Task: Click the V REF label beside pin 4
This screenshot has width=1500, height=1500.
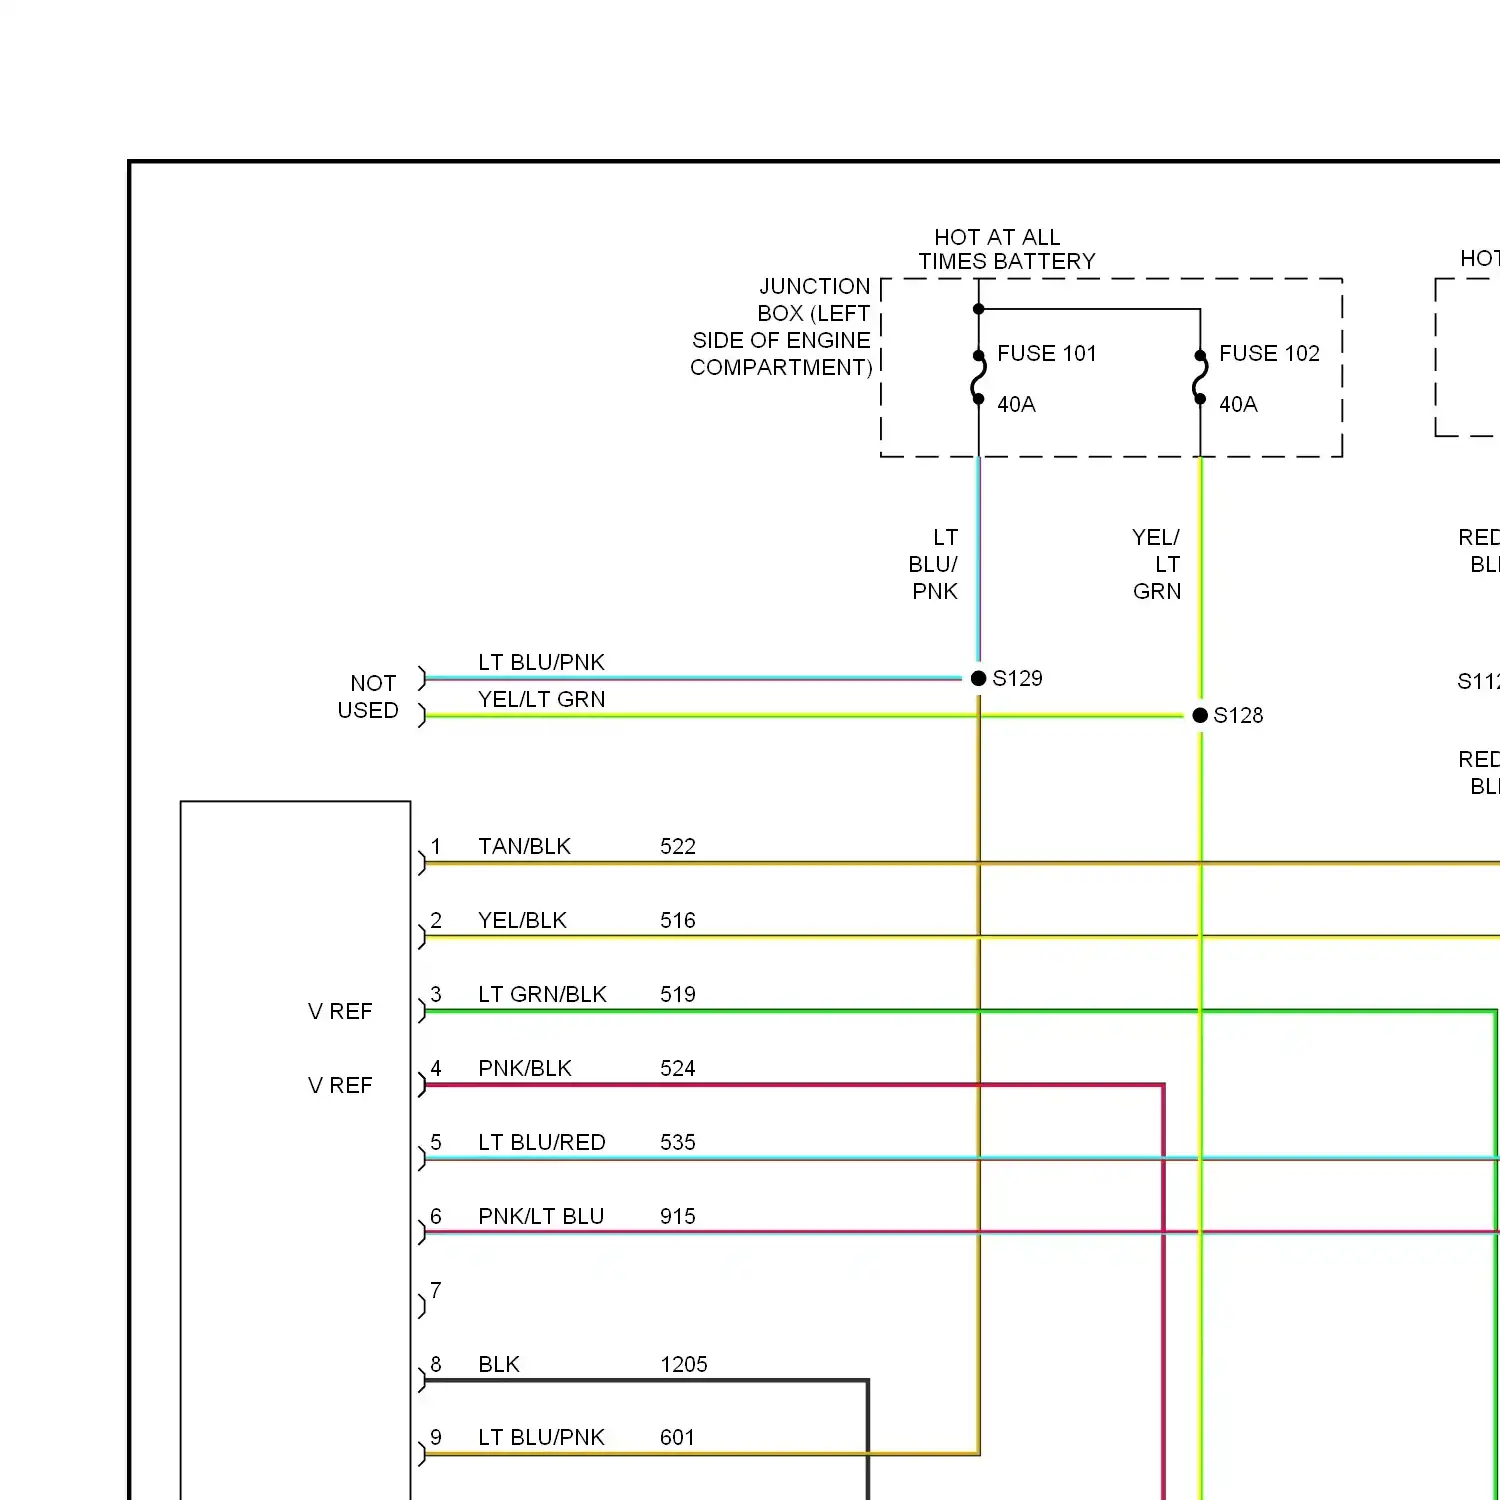Action: click(340, 1086)
